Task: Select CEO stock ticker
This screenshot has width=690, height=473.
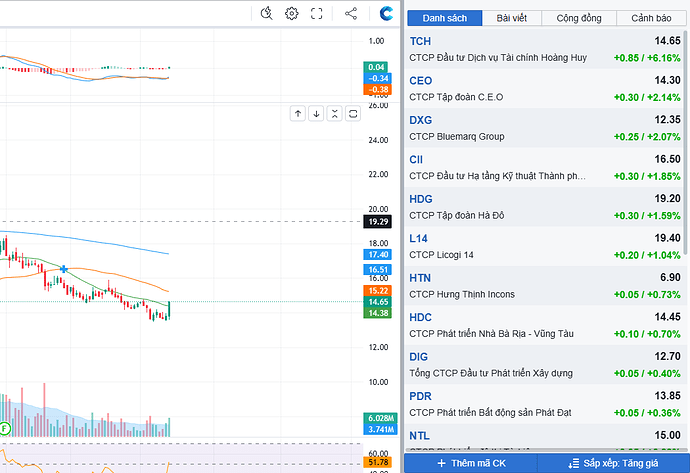Action: [x=421, y=81]
